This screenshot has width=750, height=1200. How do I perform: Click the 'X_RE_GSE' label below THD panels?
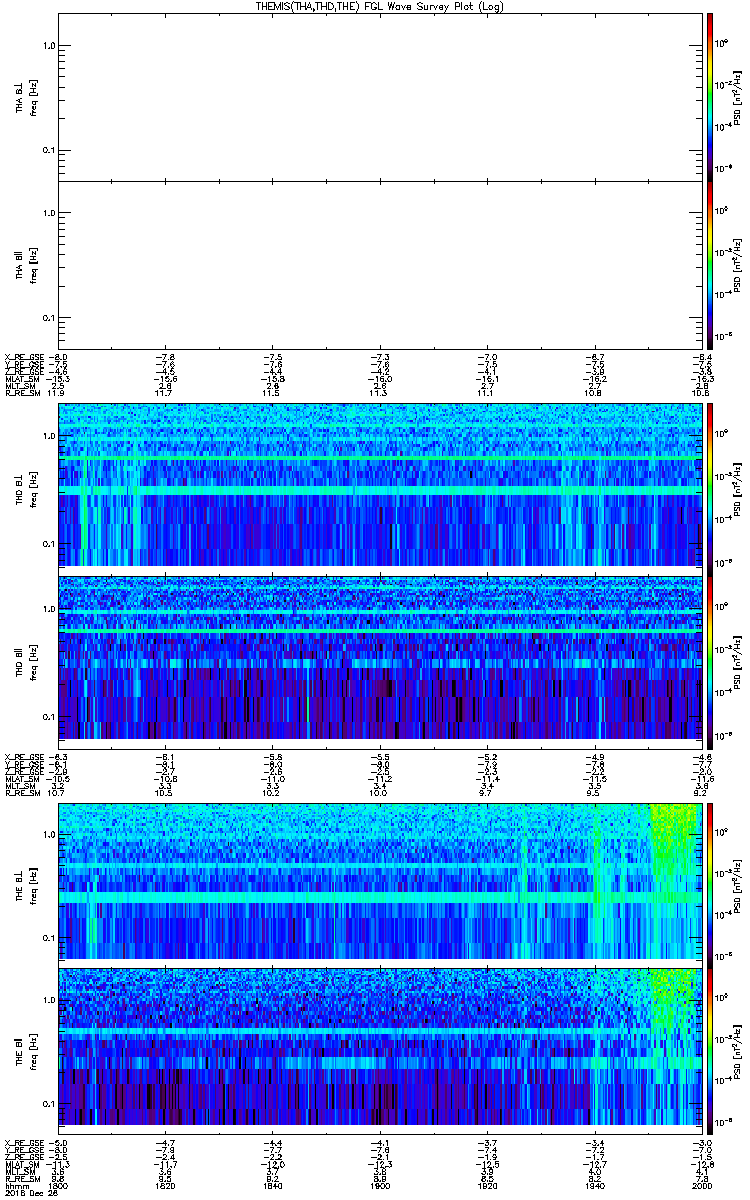pyautogui.click(x=23, y=757)
